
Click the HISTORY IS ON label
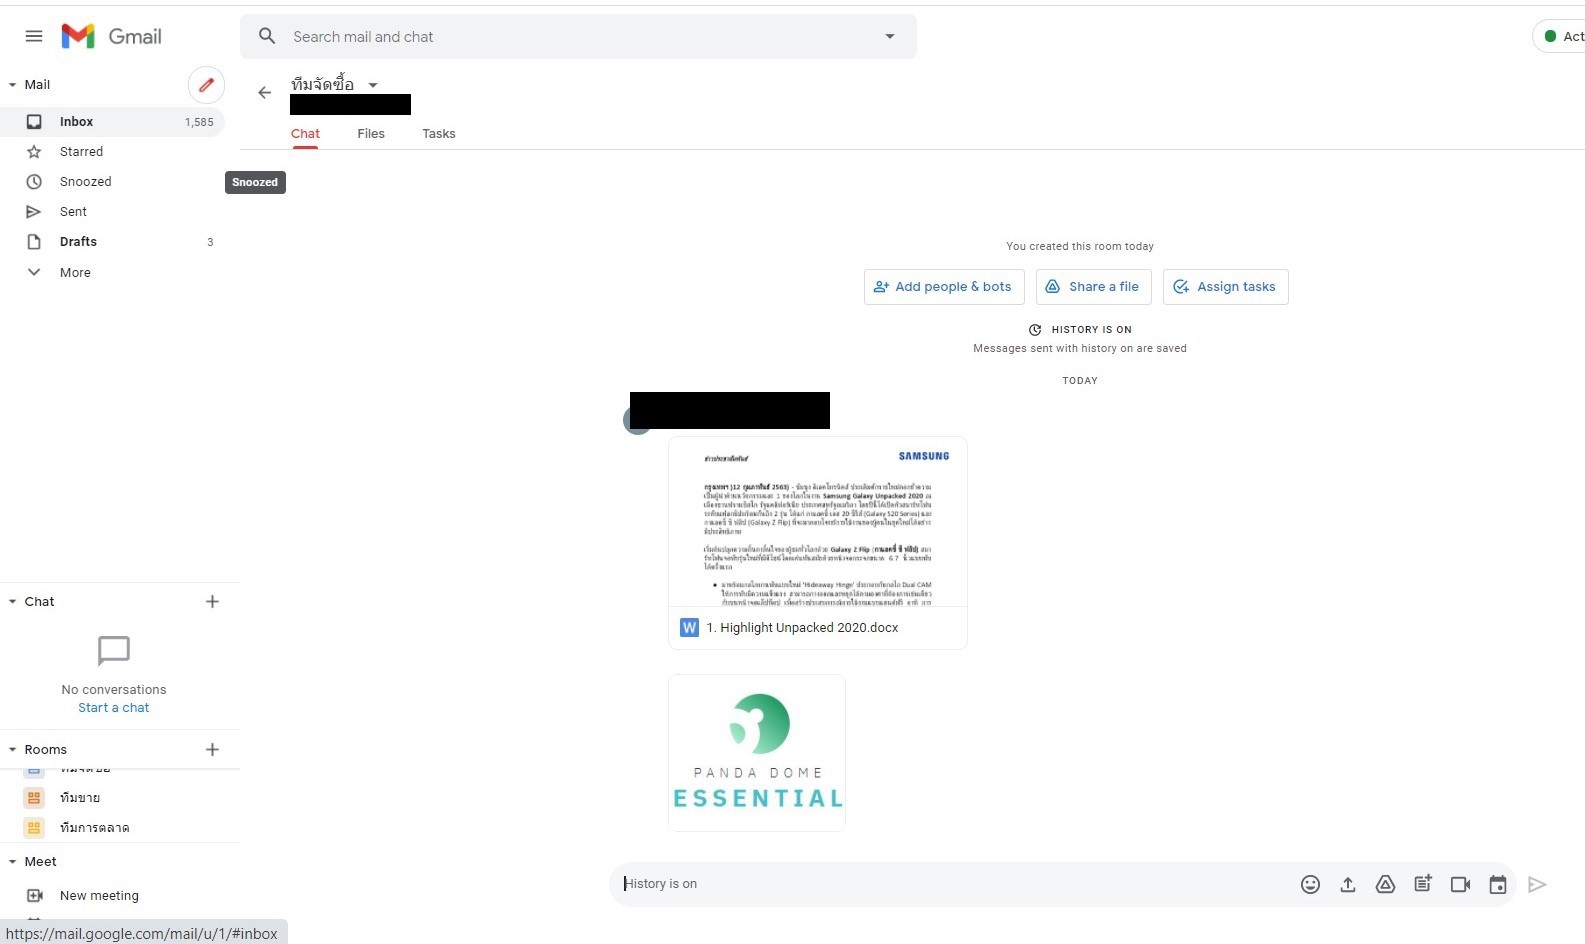[x=1091, y=330]
